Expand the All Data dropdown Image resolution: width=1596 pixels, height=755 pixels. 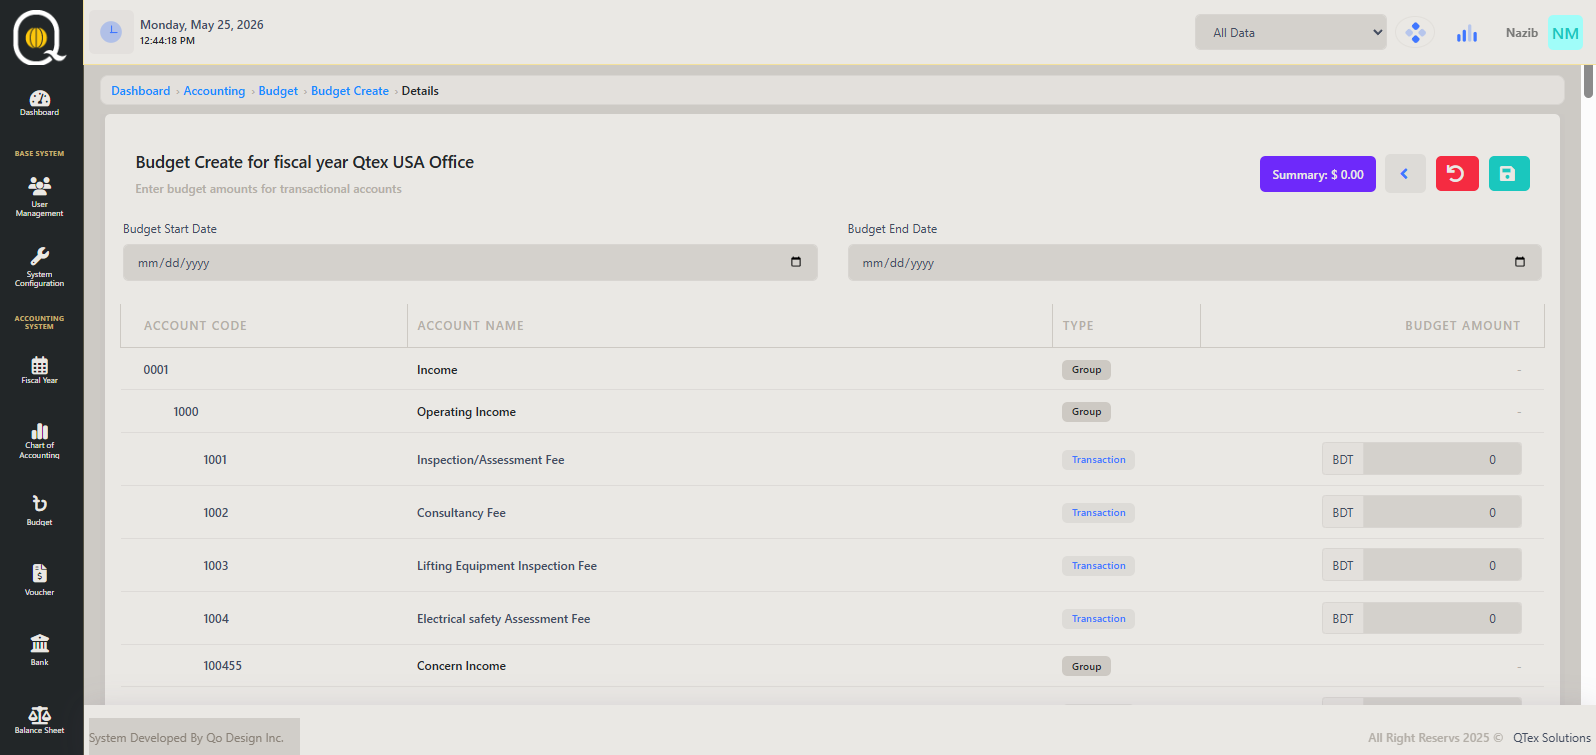1290,32
